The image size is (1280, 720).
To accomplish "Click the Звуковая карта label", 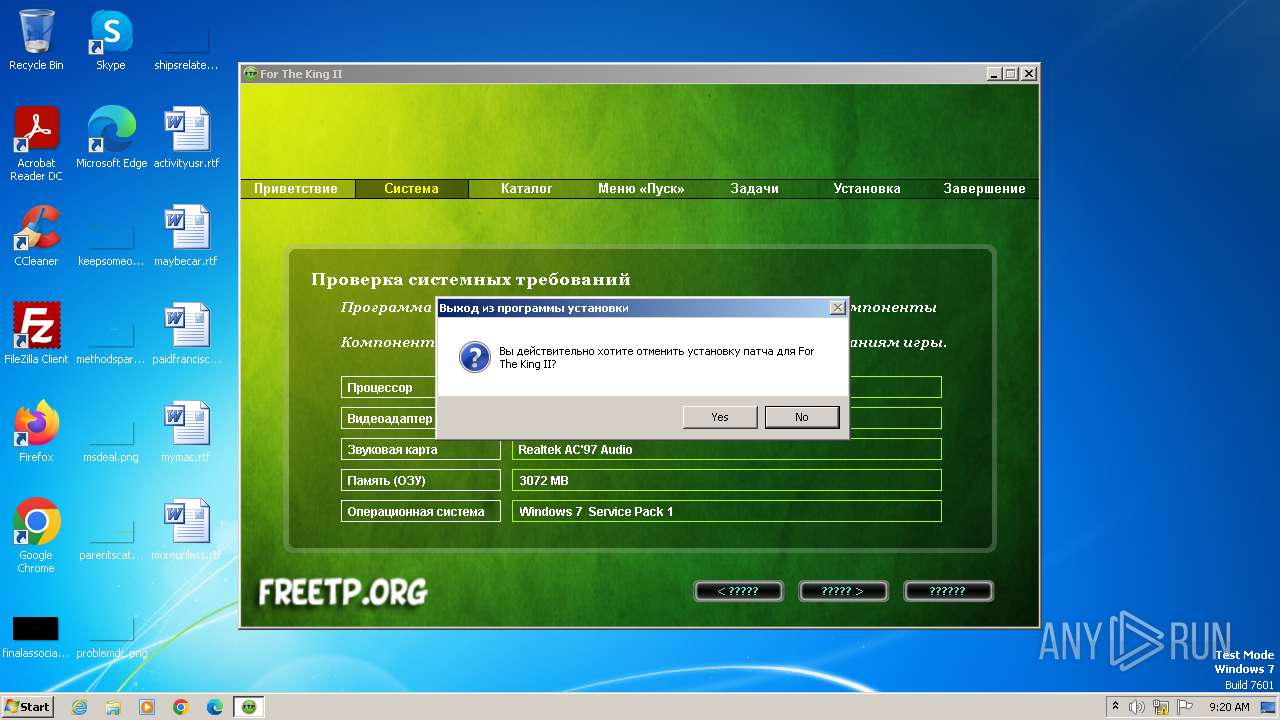I will click(x=421, y=449).
